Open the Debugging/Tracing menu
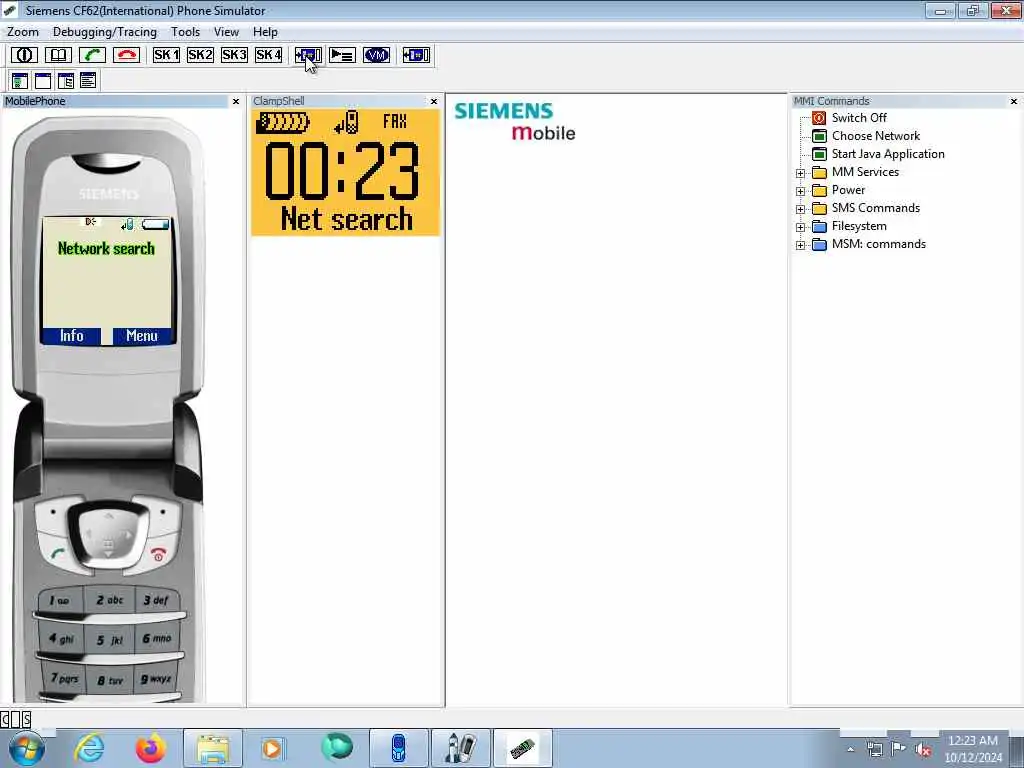 tap(104, 32)
